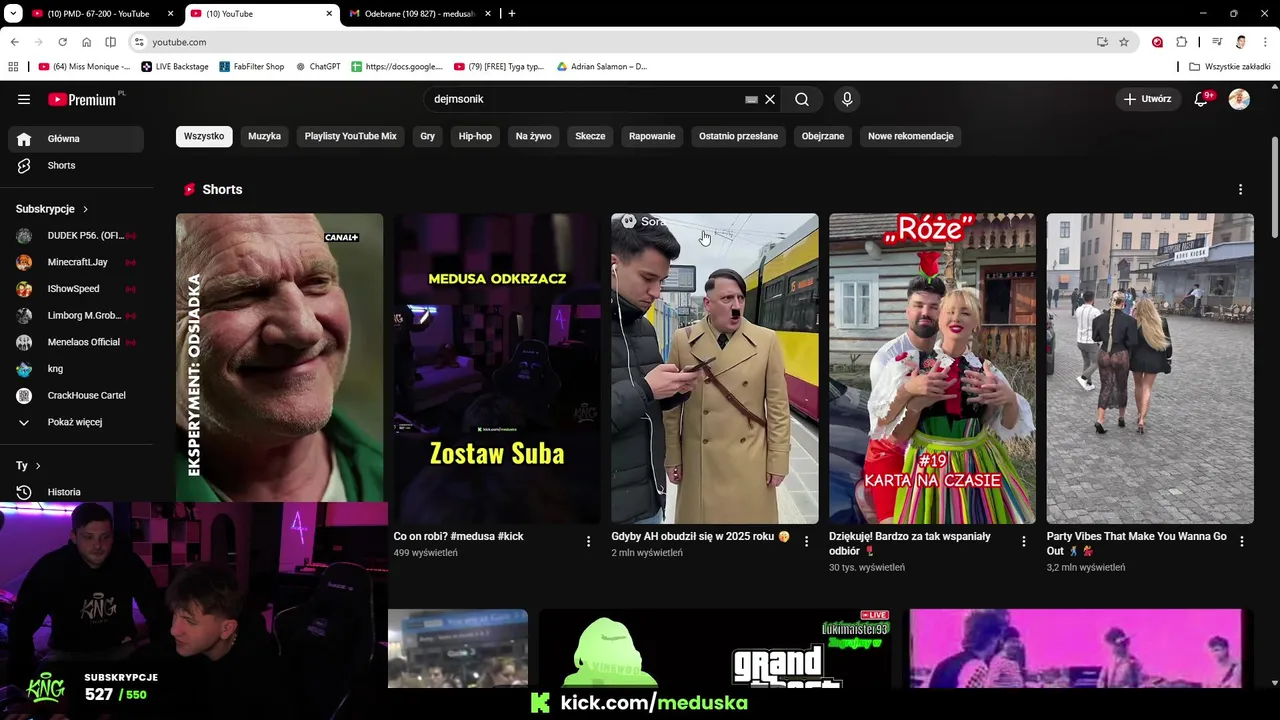Open Minecraftt.Jay subscription channel
Screen dimensions: 1280x720
pyautogui.click(x=76, y=262)
